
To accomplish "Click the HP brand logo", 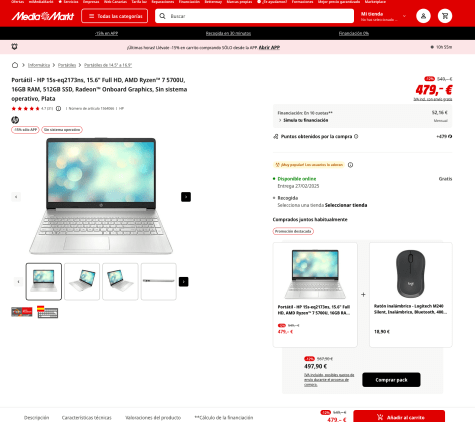I will pyautogui.click(x=15, y=120).
